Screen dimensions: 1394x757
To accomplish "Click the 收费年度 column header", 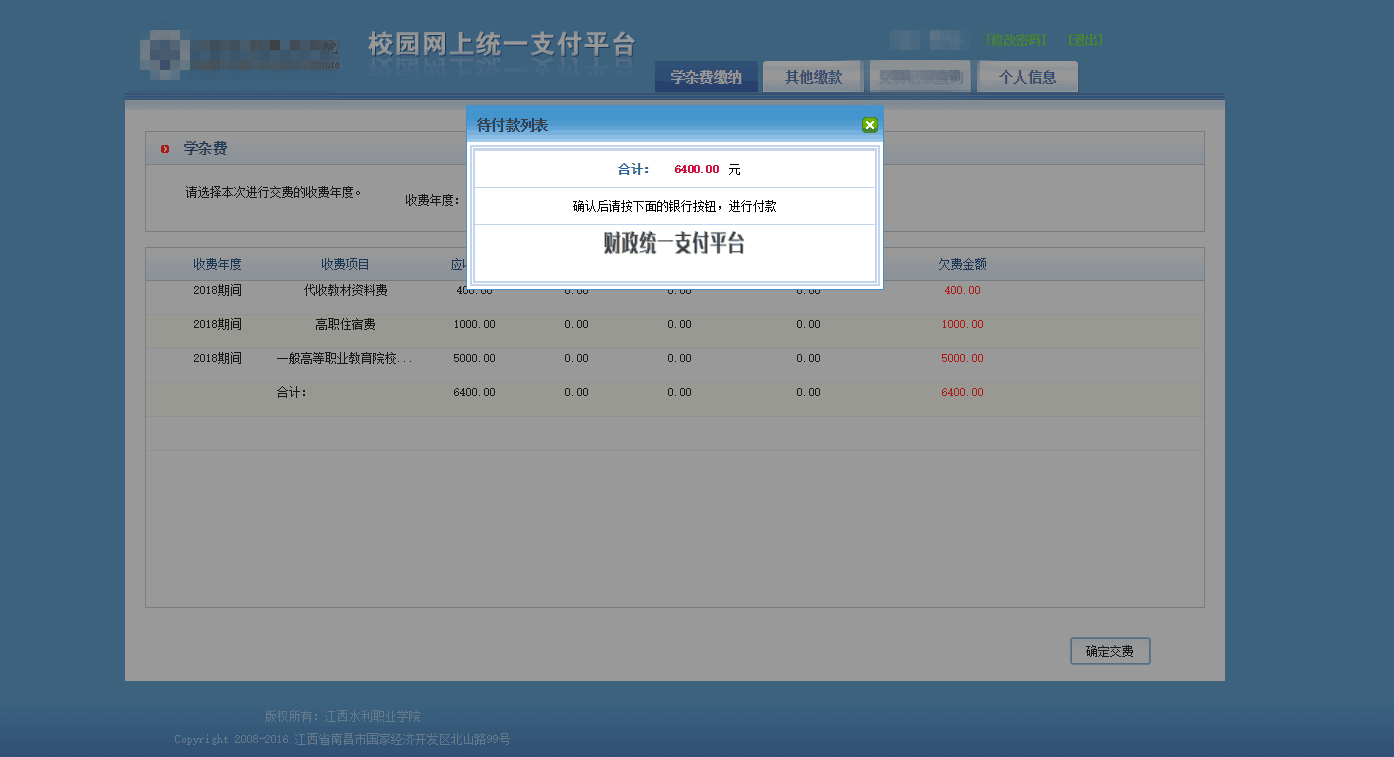I will [x=217, y=265].
